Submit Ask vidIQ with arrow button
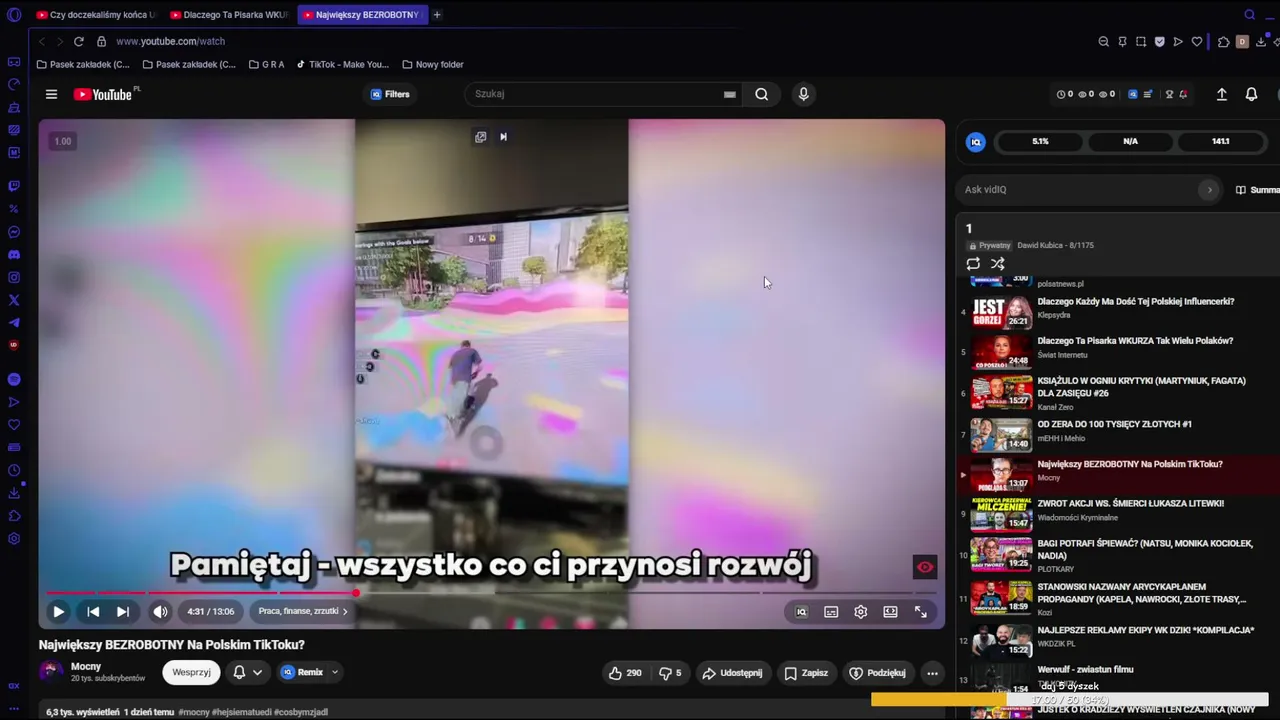This screenshot has height=720, width=1280. 1209,189
